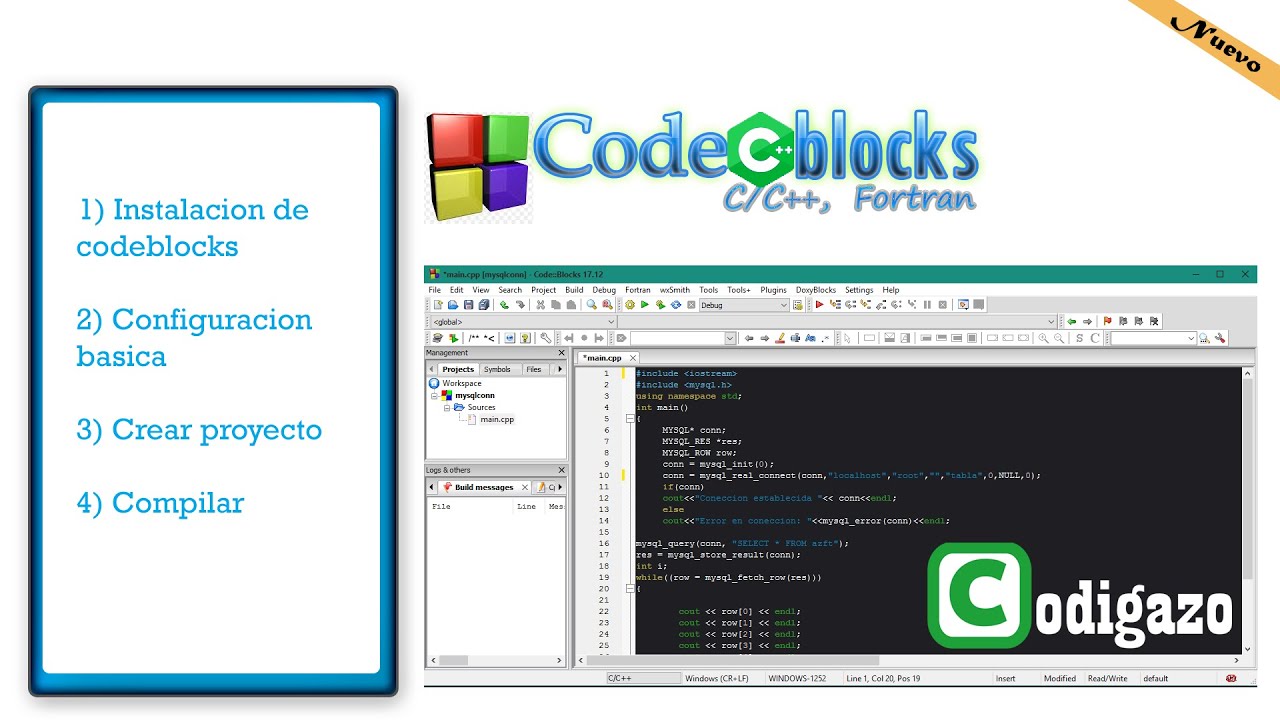Screen dimensions: 1280x720
Task: Click the Workspace tree item
Action: point(462,383)
